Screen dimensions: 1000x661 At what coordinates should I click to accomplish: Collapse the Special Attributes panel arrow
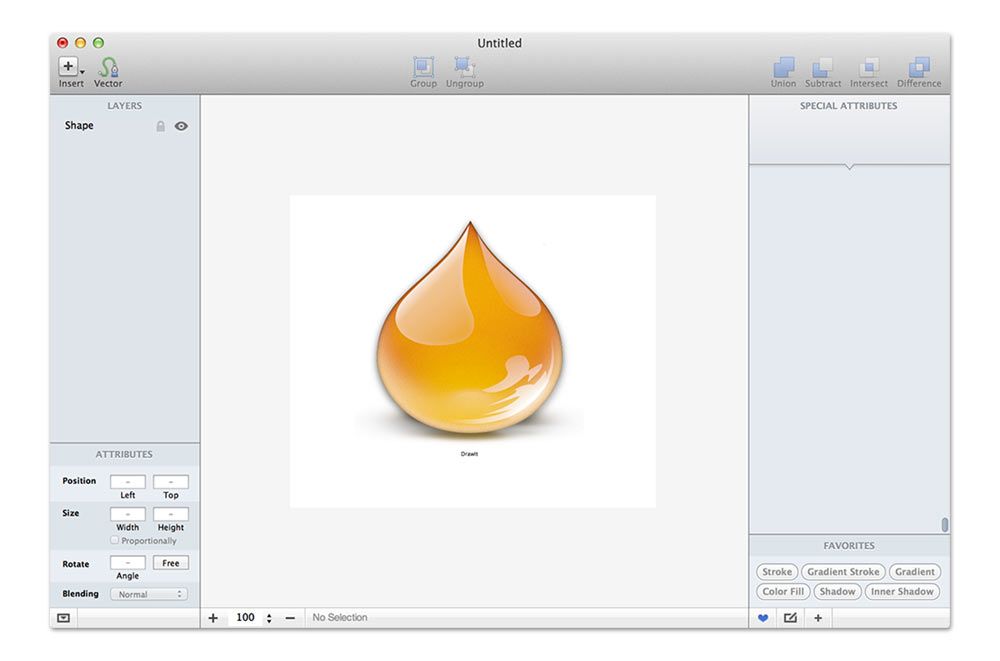pos(849,167)
